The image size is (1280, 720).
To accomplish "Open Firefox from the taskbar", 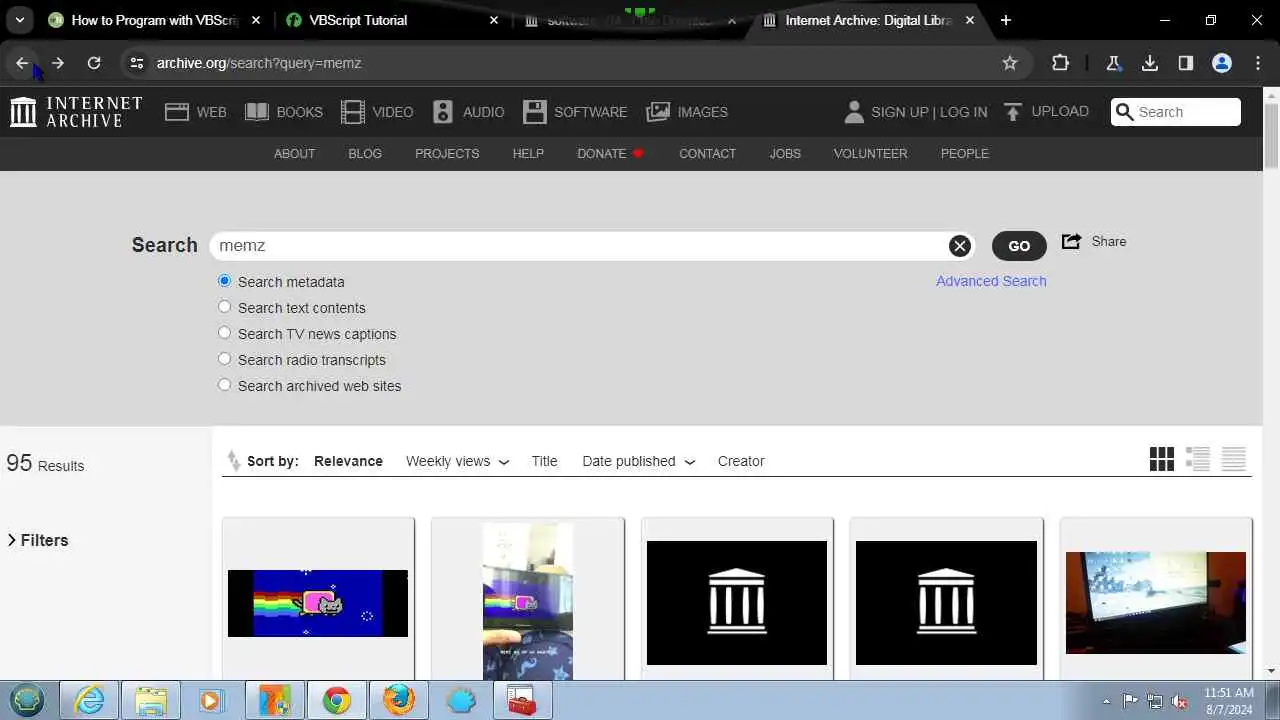I will 398,701.
